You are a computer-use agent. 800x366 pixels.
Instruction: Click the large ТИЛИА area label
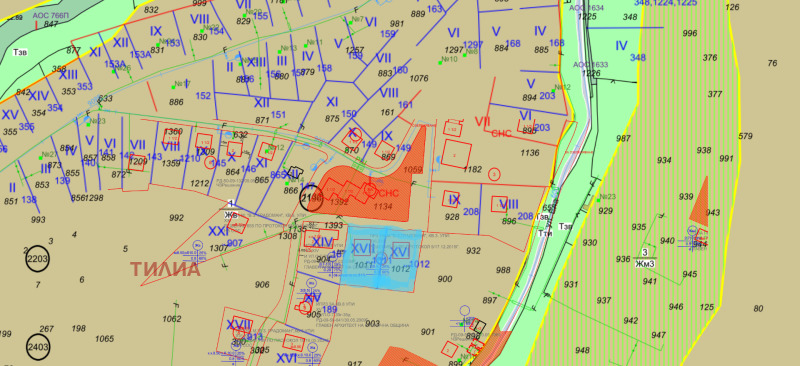165,269
